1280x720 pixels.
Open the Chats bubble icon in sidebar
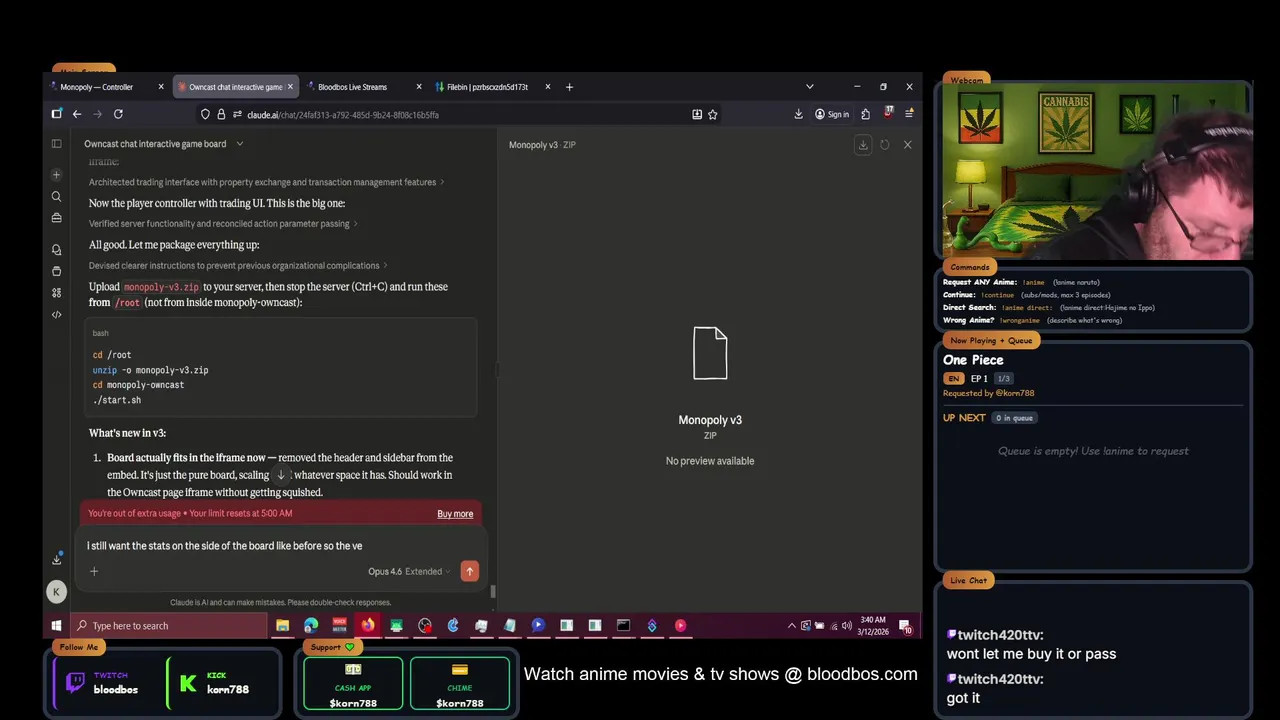[x=56, y=250]
